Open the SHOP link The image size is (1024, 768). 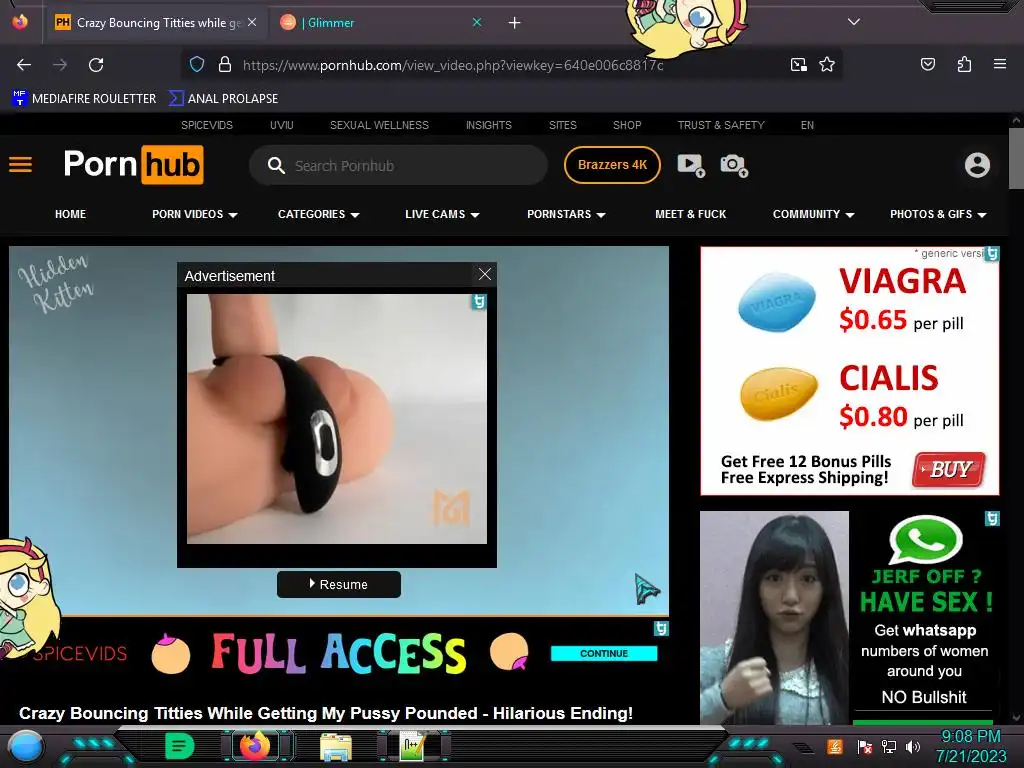click(x=627, y=125)
